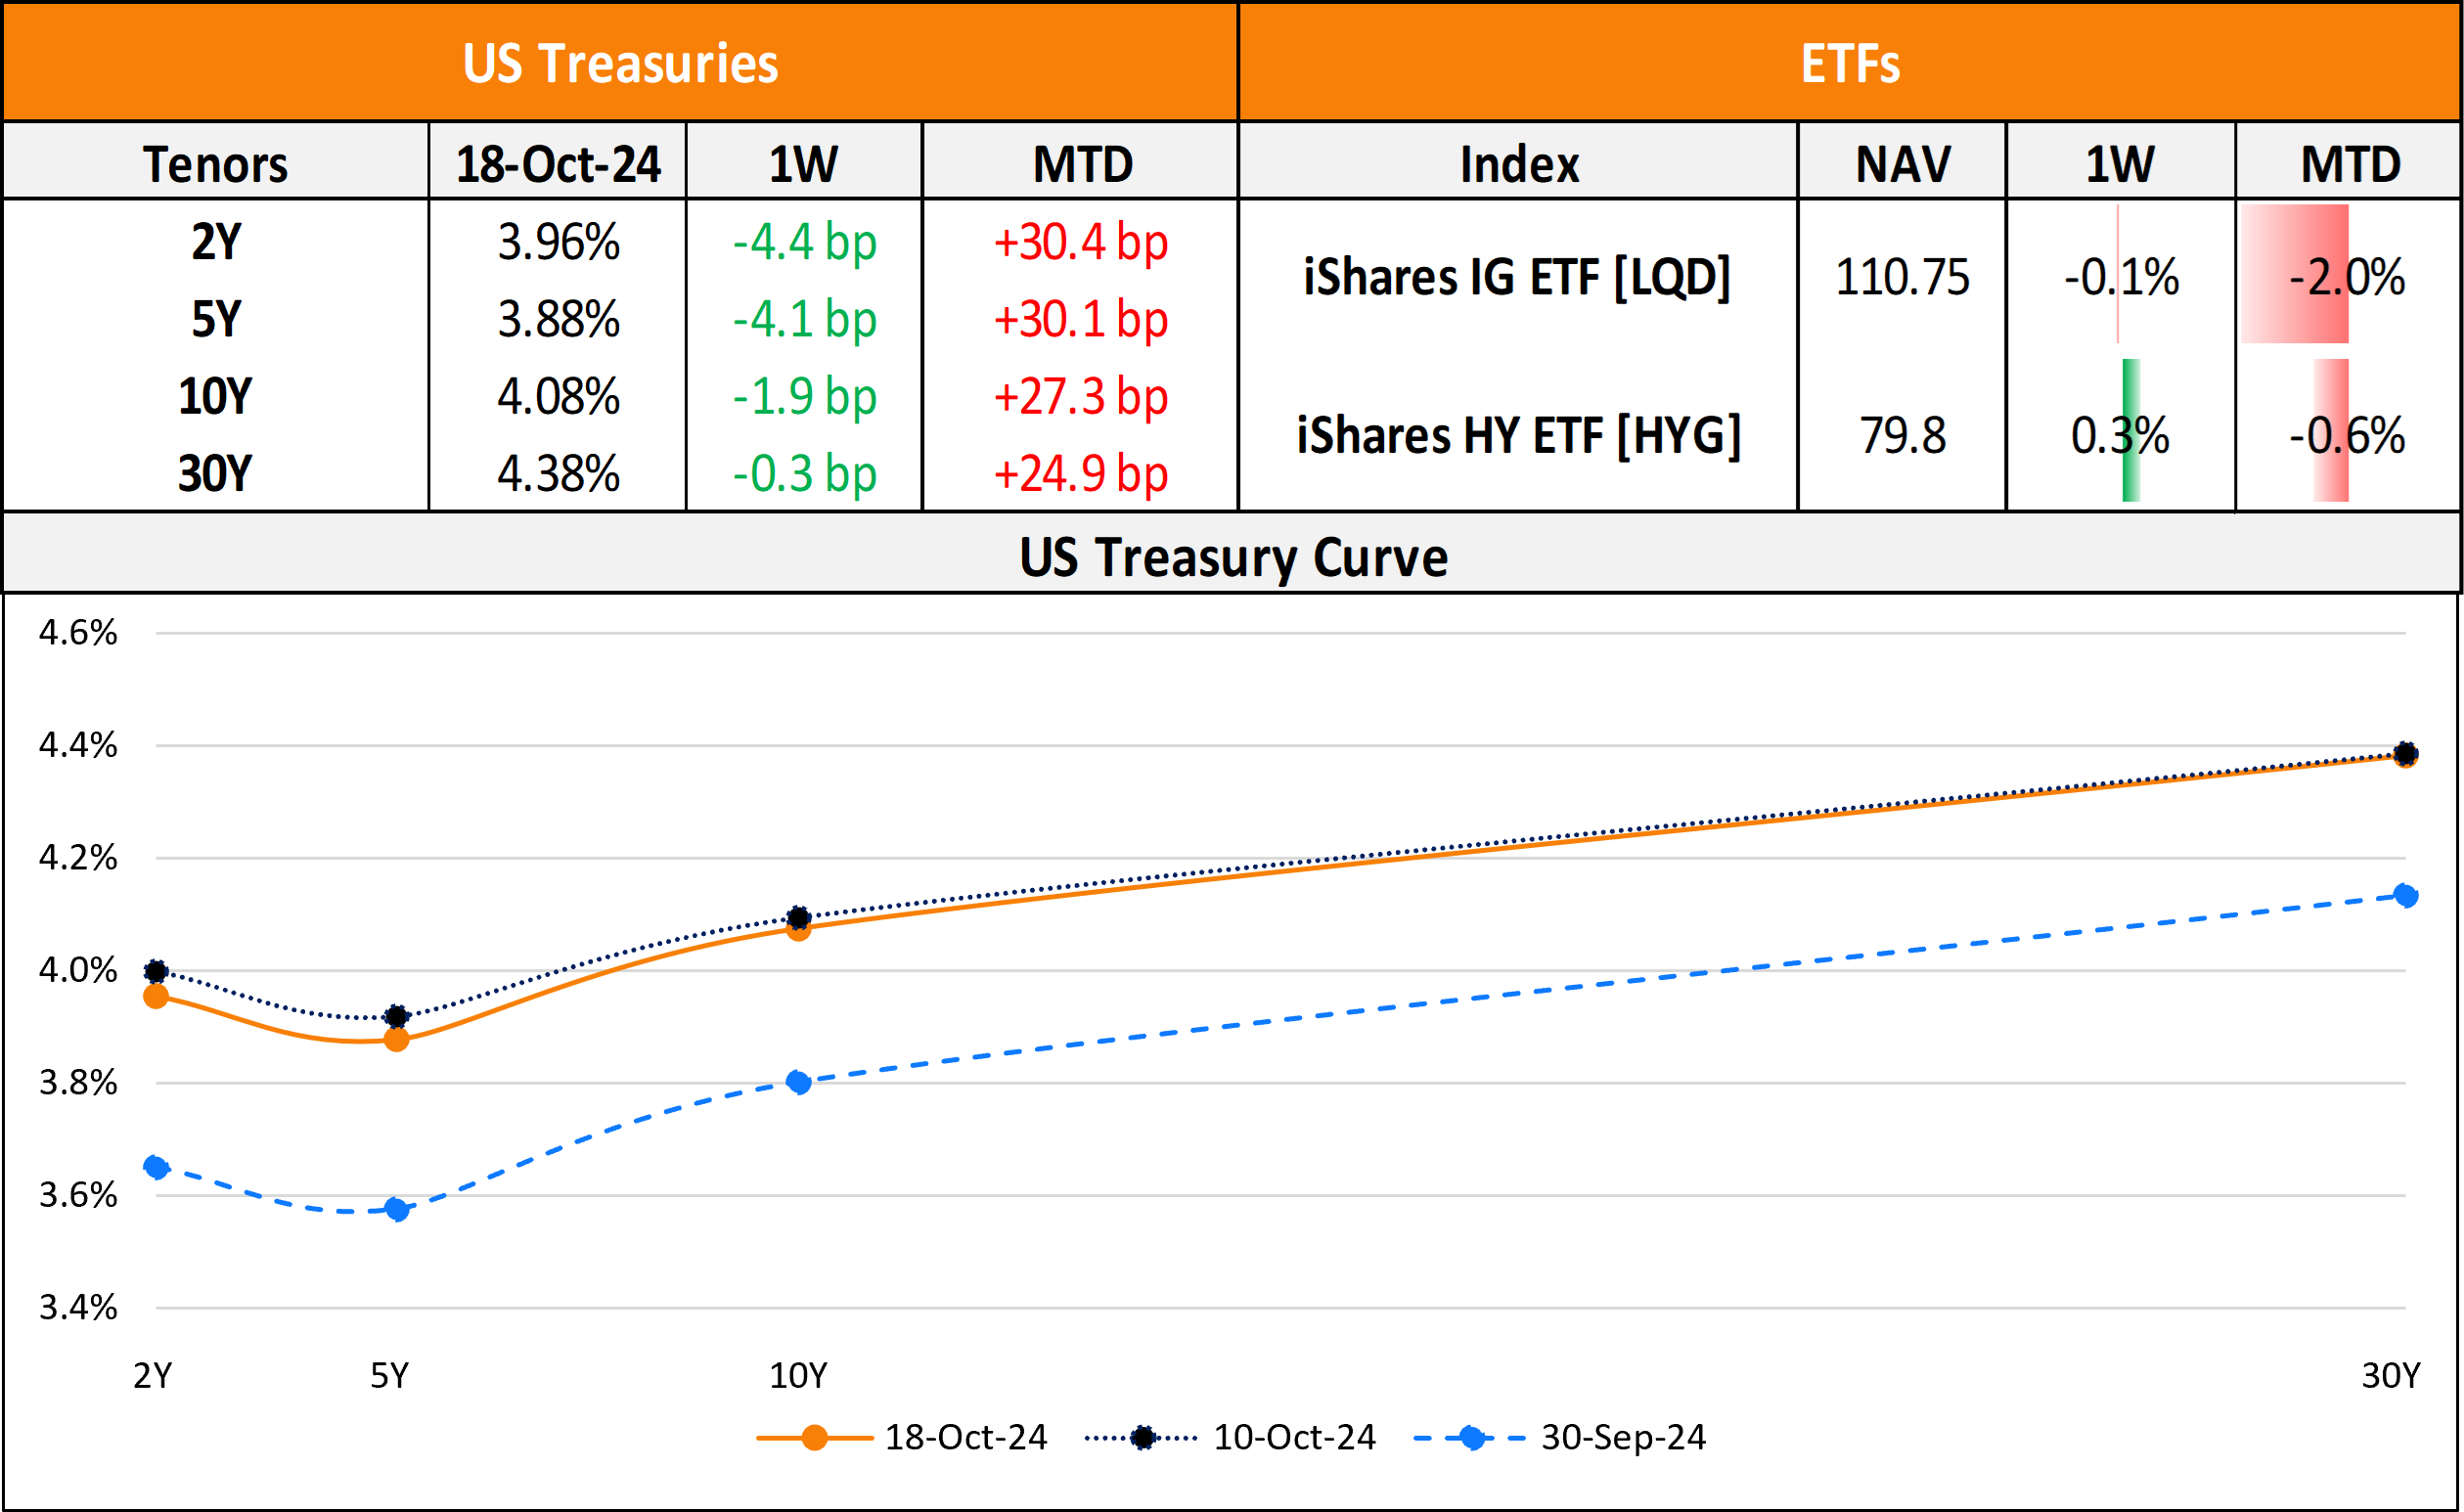The width and height of the screenshot is (2464, 1512).
Task: Select the 2Y yield value 3.96%
Action: click(558, 242)
